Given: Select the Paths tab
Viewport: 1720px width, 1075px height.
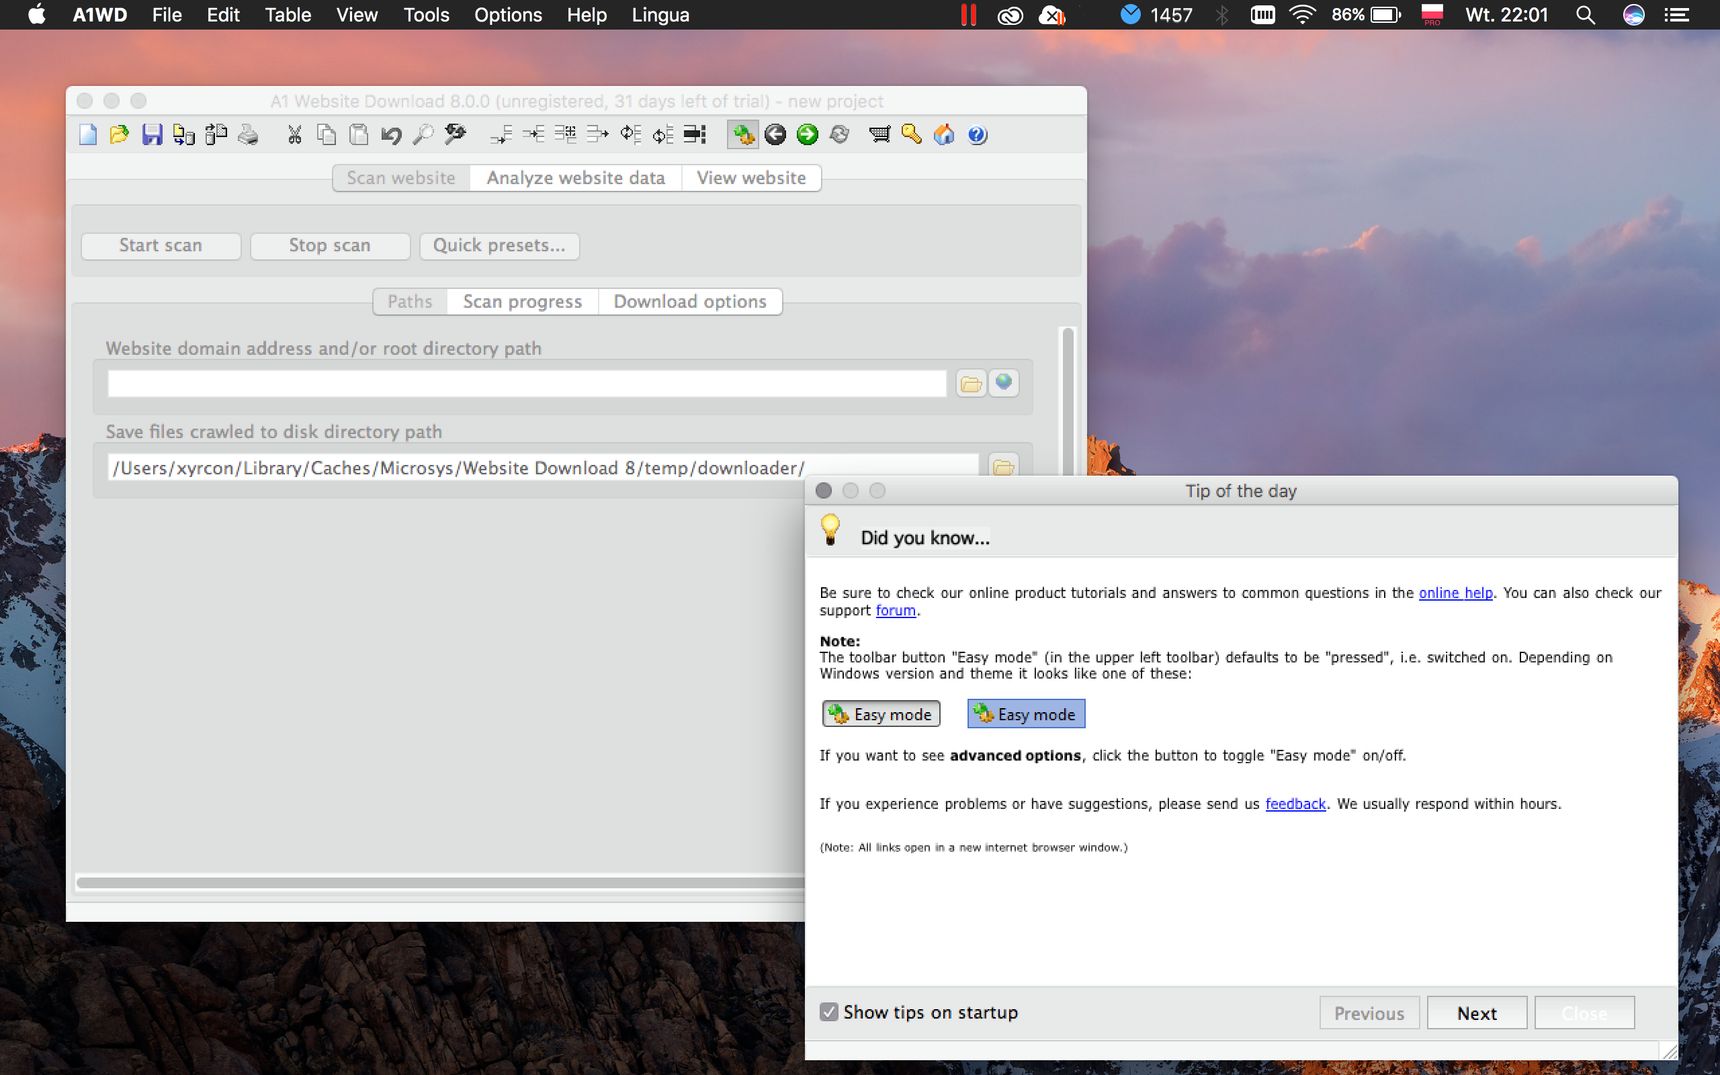Looking at the screenshot, I should (x=410, y=302).
